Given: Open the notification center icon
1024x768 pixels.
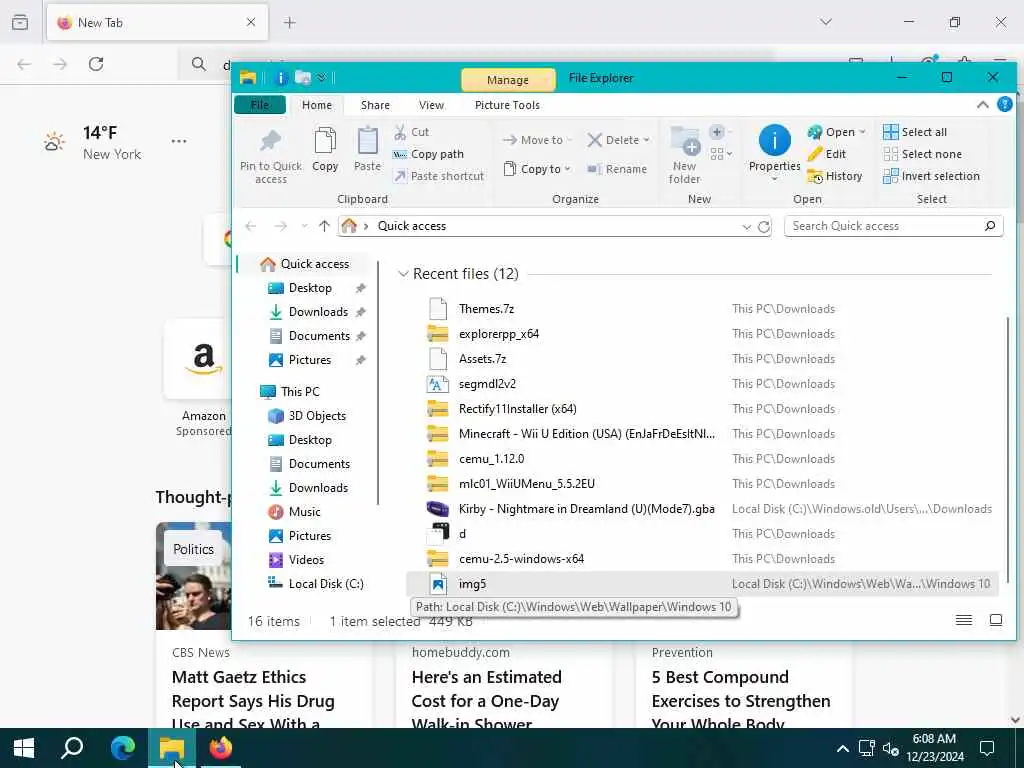Looking at the screenshot, I should (x=987, y=748).
